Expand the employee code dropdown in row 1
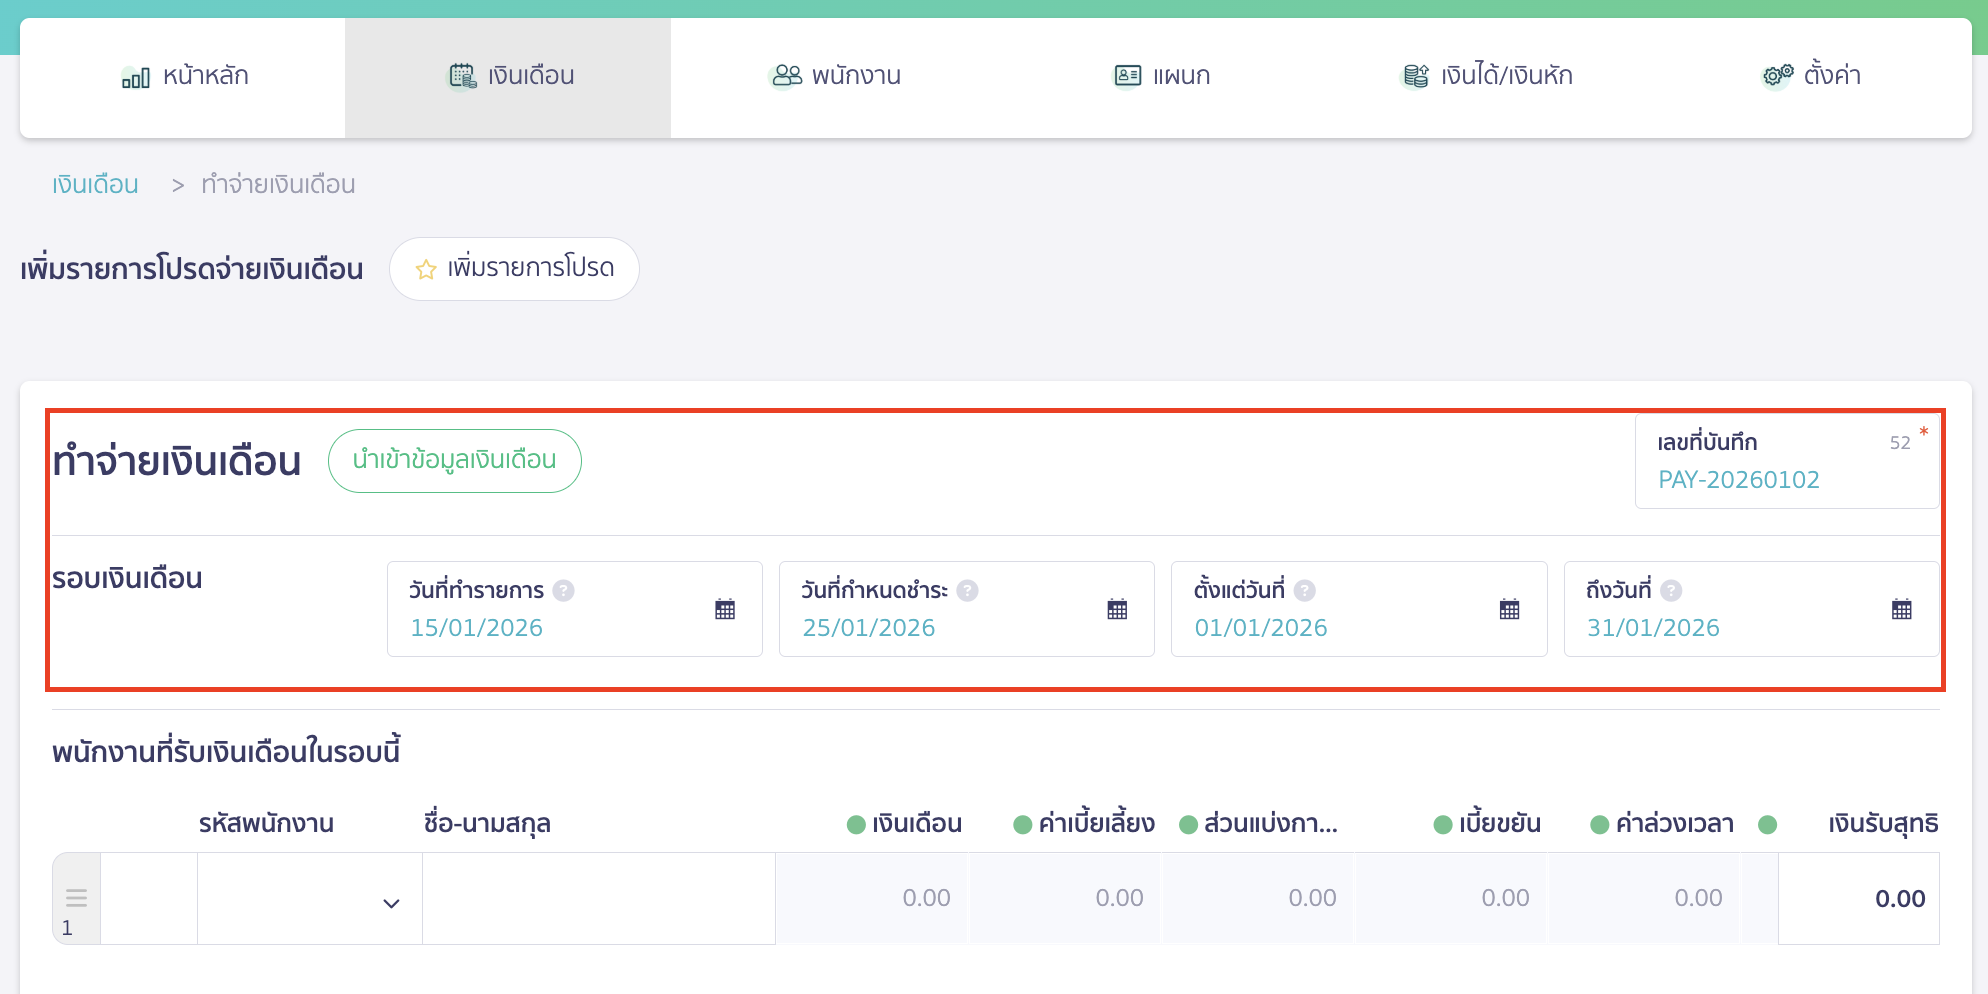The width and height of the screenshot is (1988, 994). coord(391,903)
